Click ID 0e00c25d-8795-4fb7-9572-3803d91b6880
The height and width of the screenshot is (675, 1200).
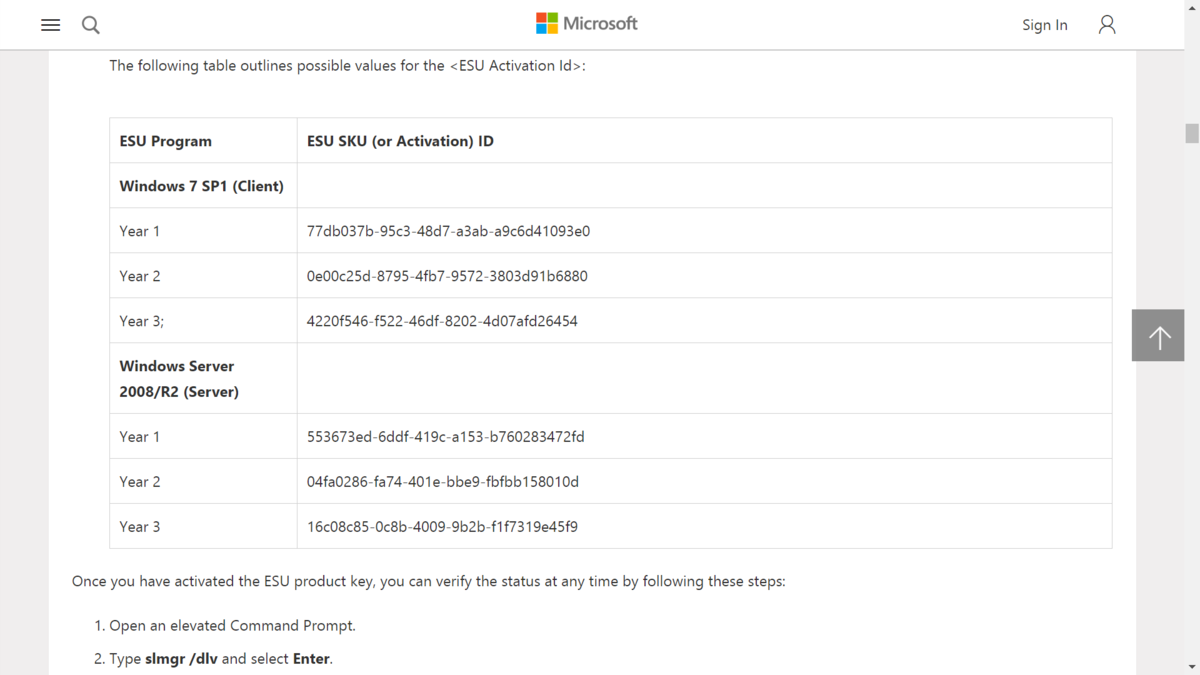(447, 276)
